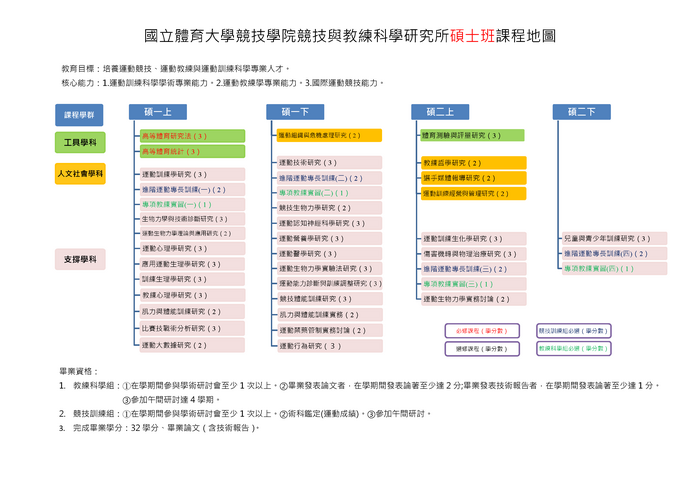Select 兒童與青少年訓練研究 course
The image size is (700, 495).
pyautogui.click(x=613, y=239)
